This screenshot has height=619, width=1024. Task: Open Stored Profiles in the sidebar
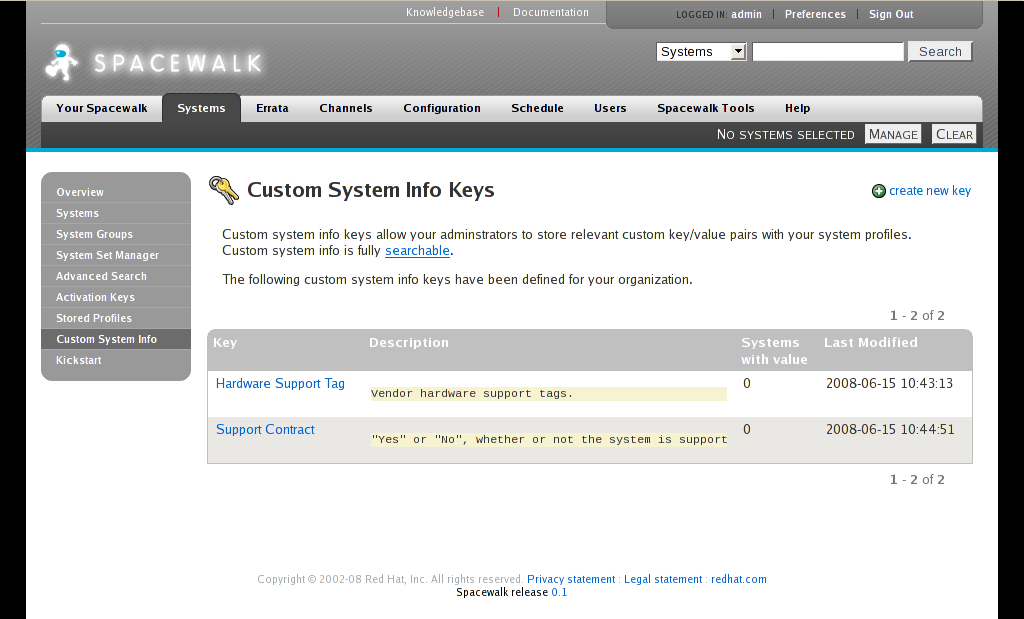[x=116, y=318]
